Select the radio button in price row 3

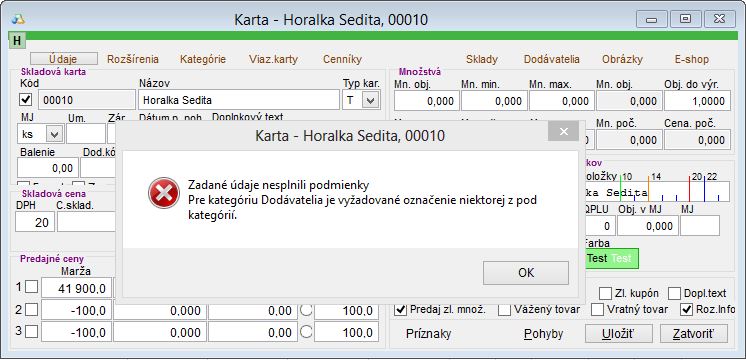pos(306,331)
